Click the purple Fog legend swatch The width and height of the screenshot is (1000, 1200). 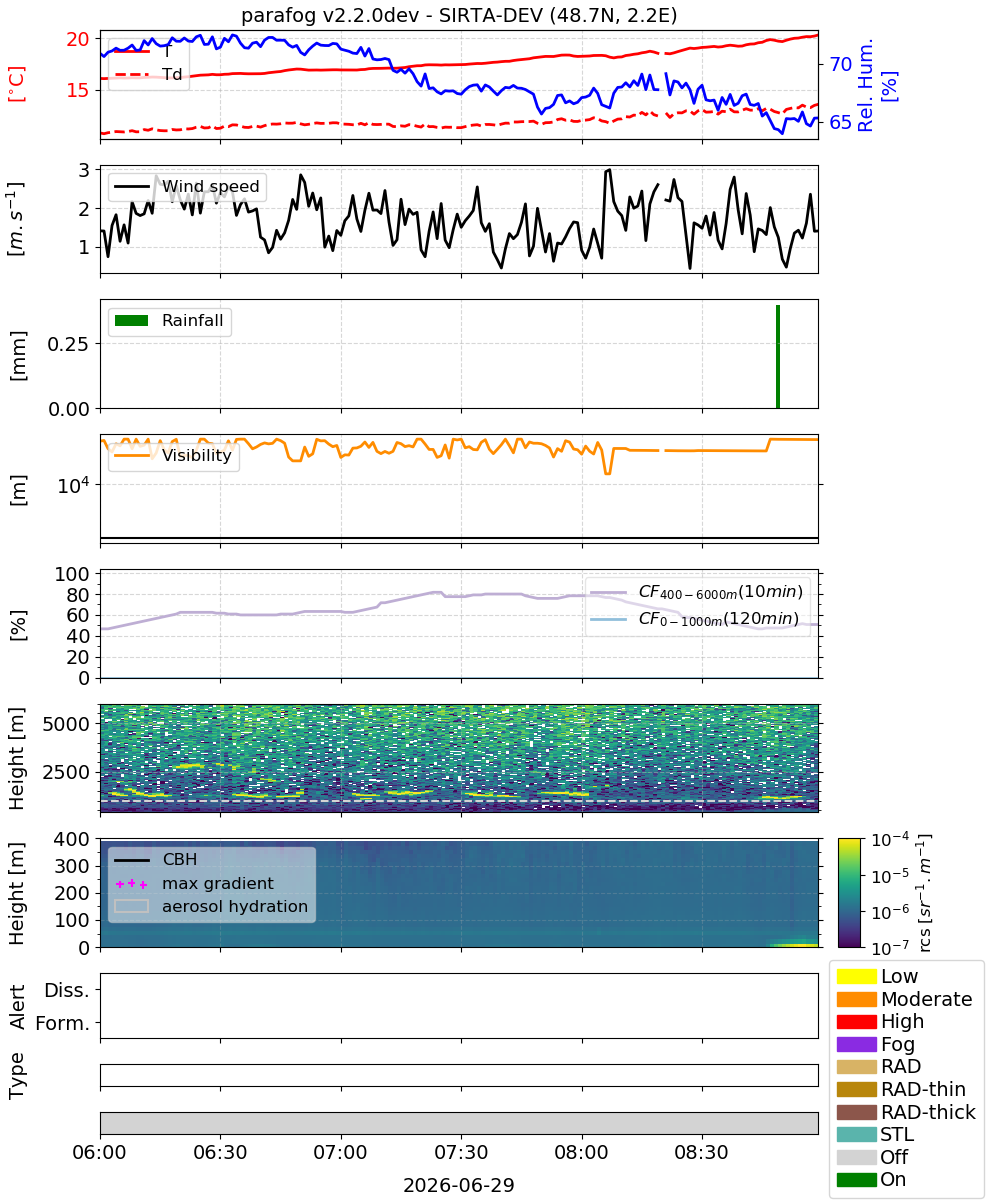[856, 1044]
